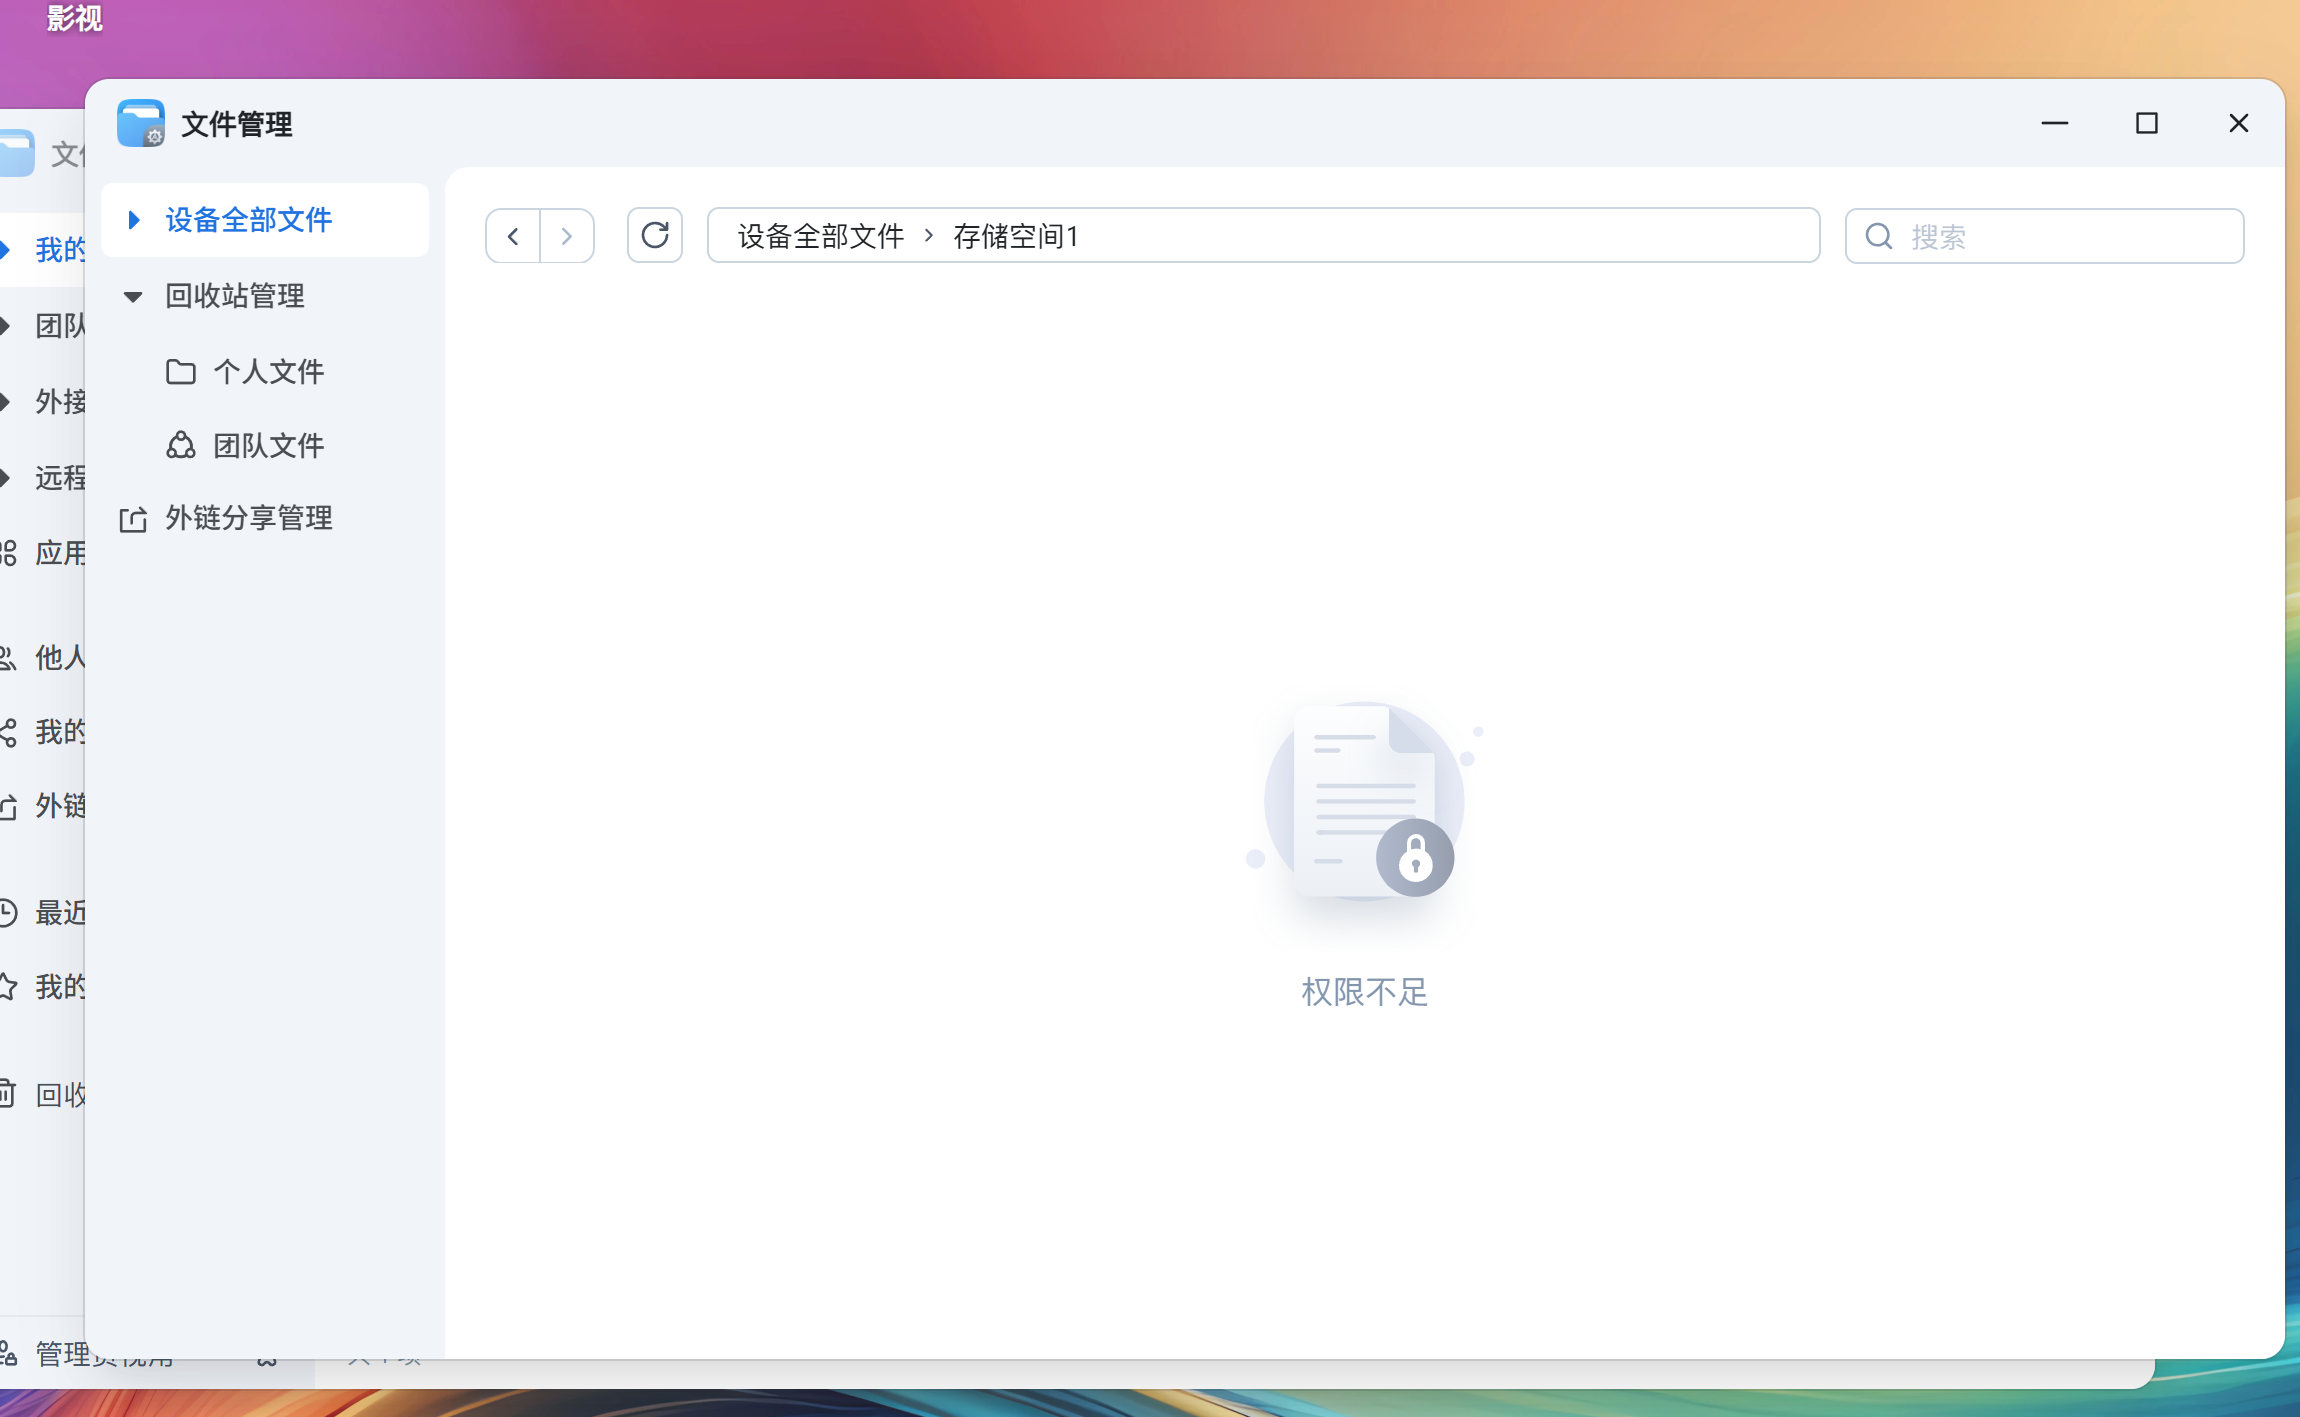Select 团队文件 under 回收站管理

coord(268,445)
